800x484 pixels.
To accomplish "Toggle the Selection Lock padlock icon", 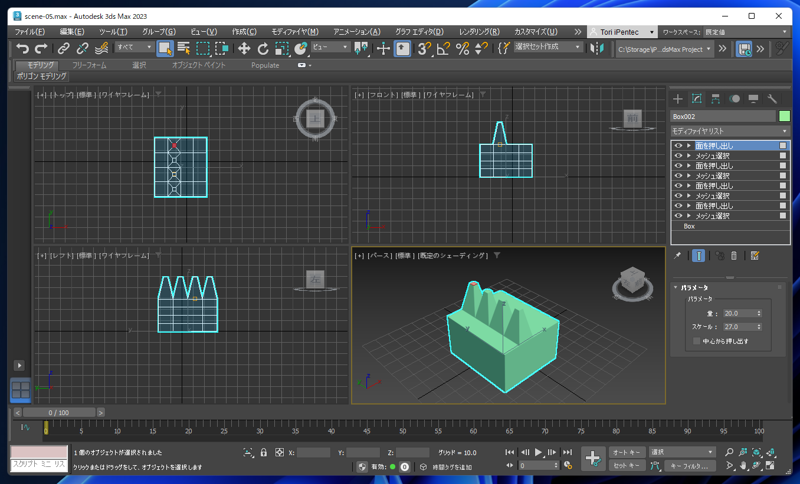I will coord(263,452).
